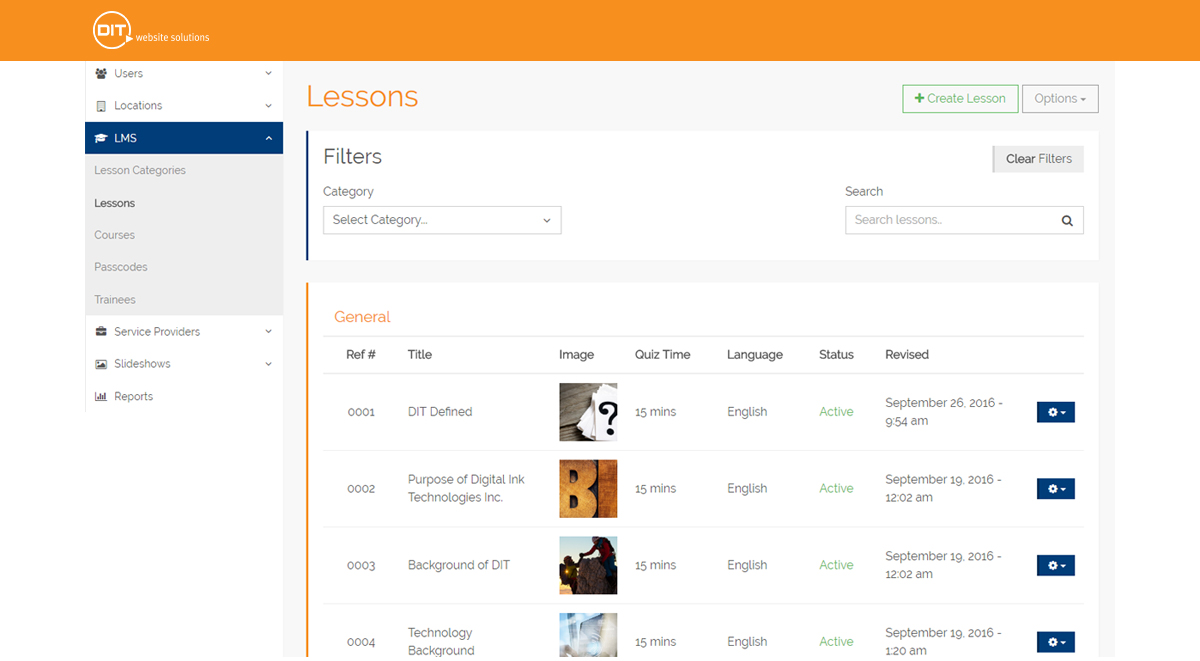Image resolution: width=1200 pixels, height=661 pixels.
Task: Open the Options dropdown button
Action: pos(1060,98)
